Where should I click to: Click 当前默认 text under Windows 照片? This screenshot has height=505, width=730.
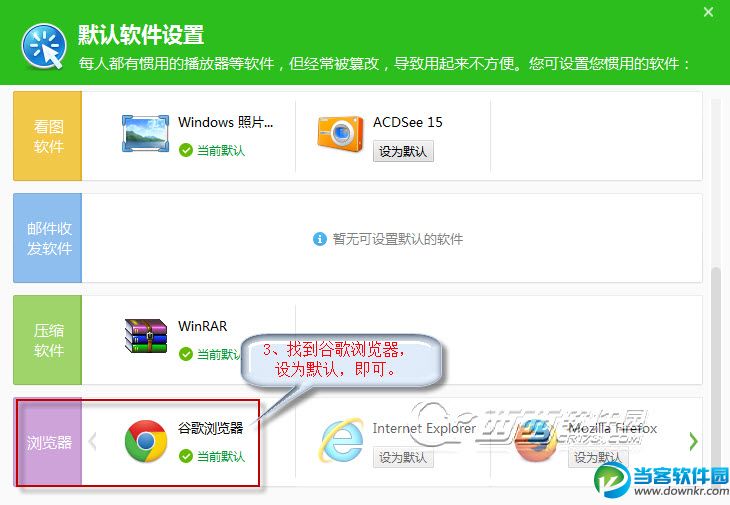coord(221,150)
